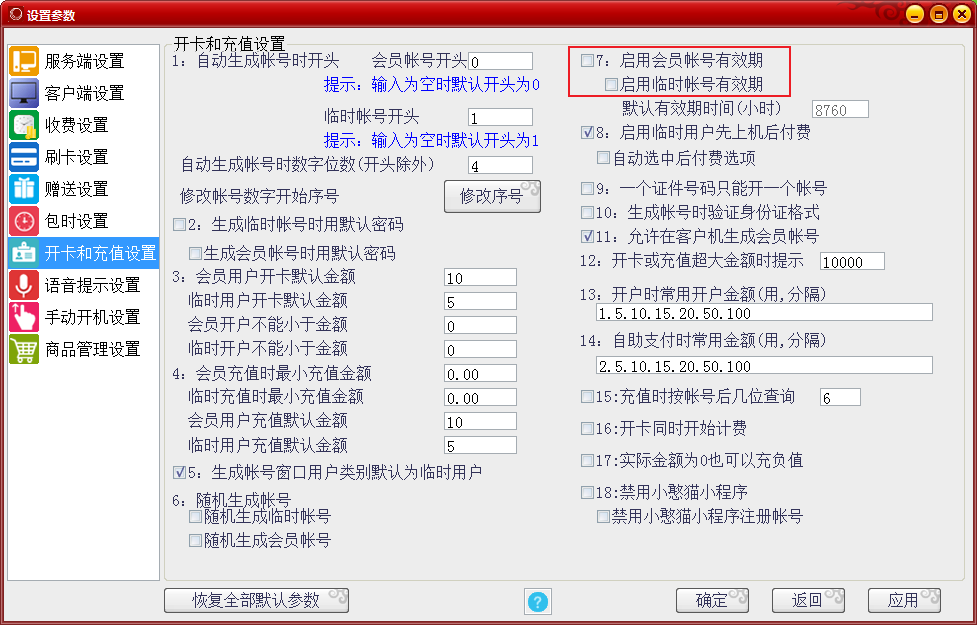Select the 刷卡设置 card icon

[x=24, y=157]
